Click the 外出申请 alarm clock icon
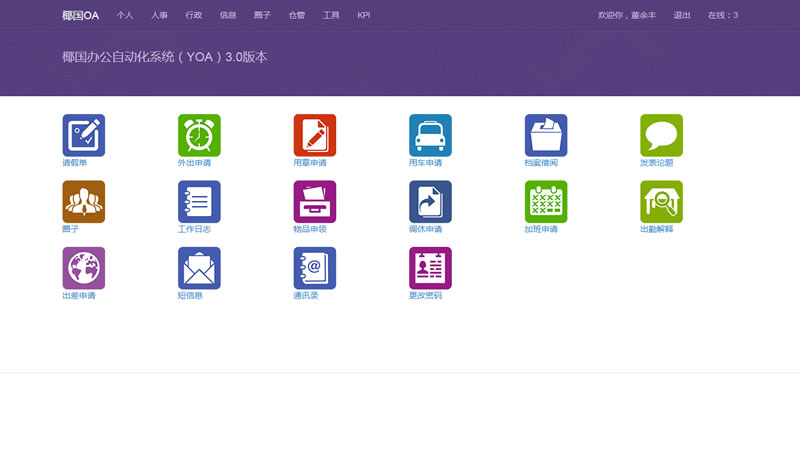Screen dimensions: 800x469 (199, 135)
